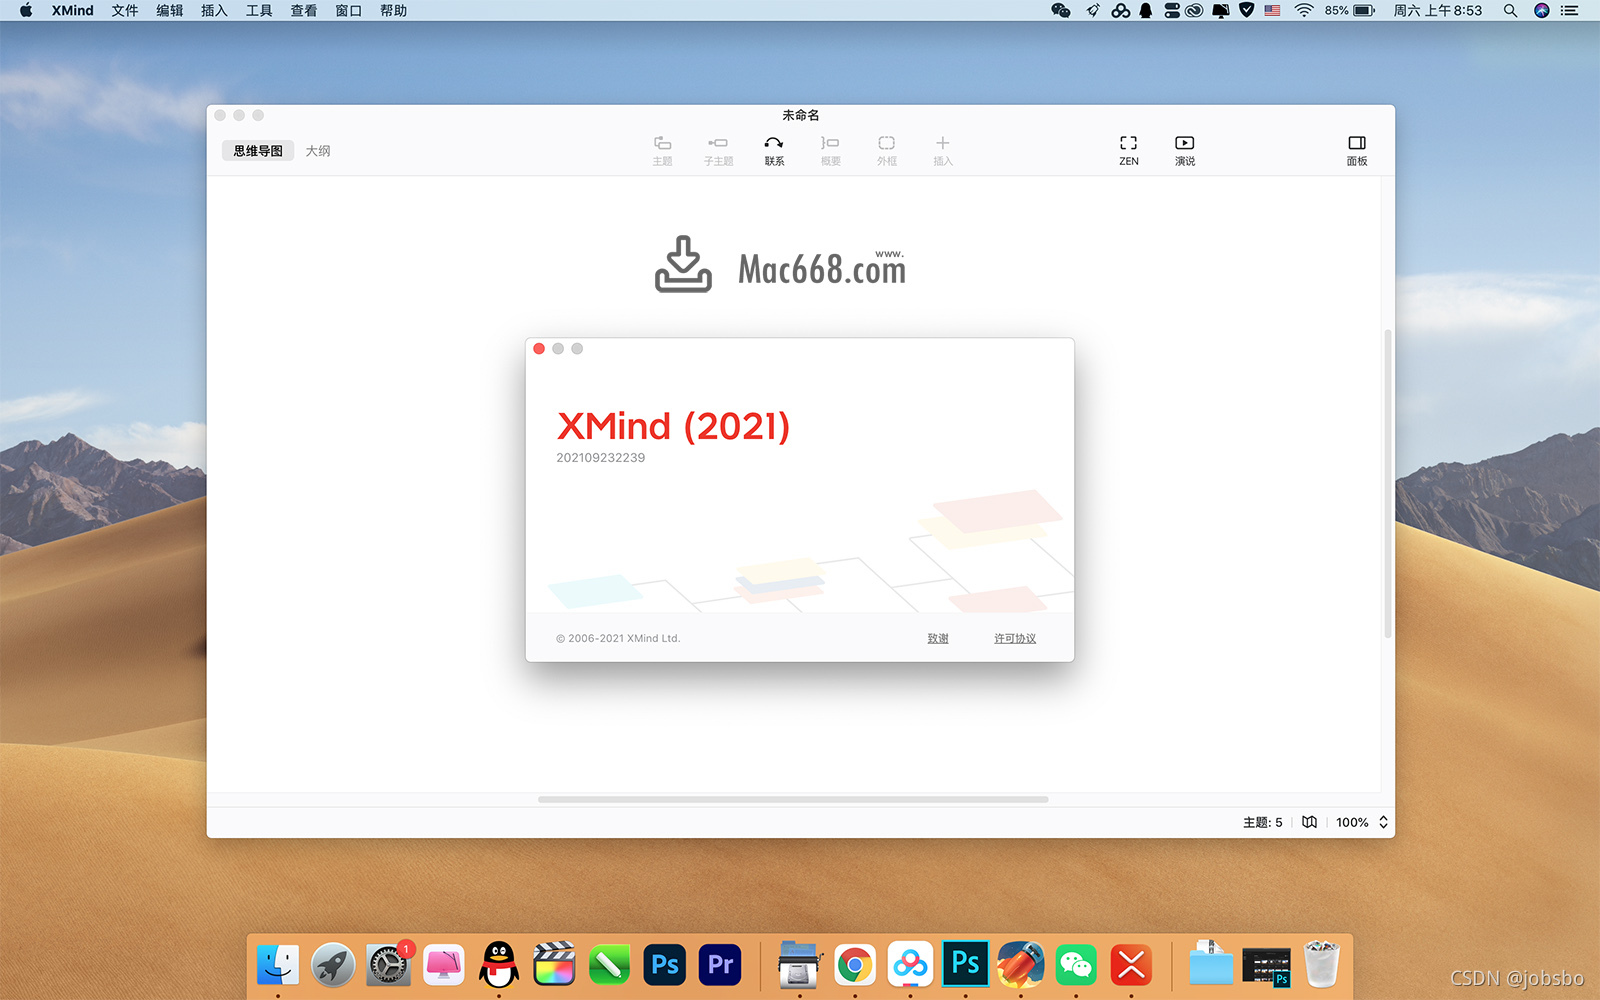The width and height of the screenshot is (1600, 1000).
Task: Click the QQ penguin menu bar icon
Action: [1146, 10]
